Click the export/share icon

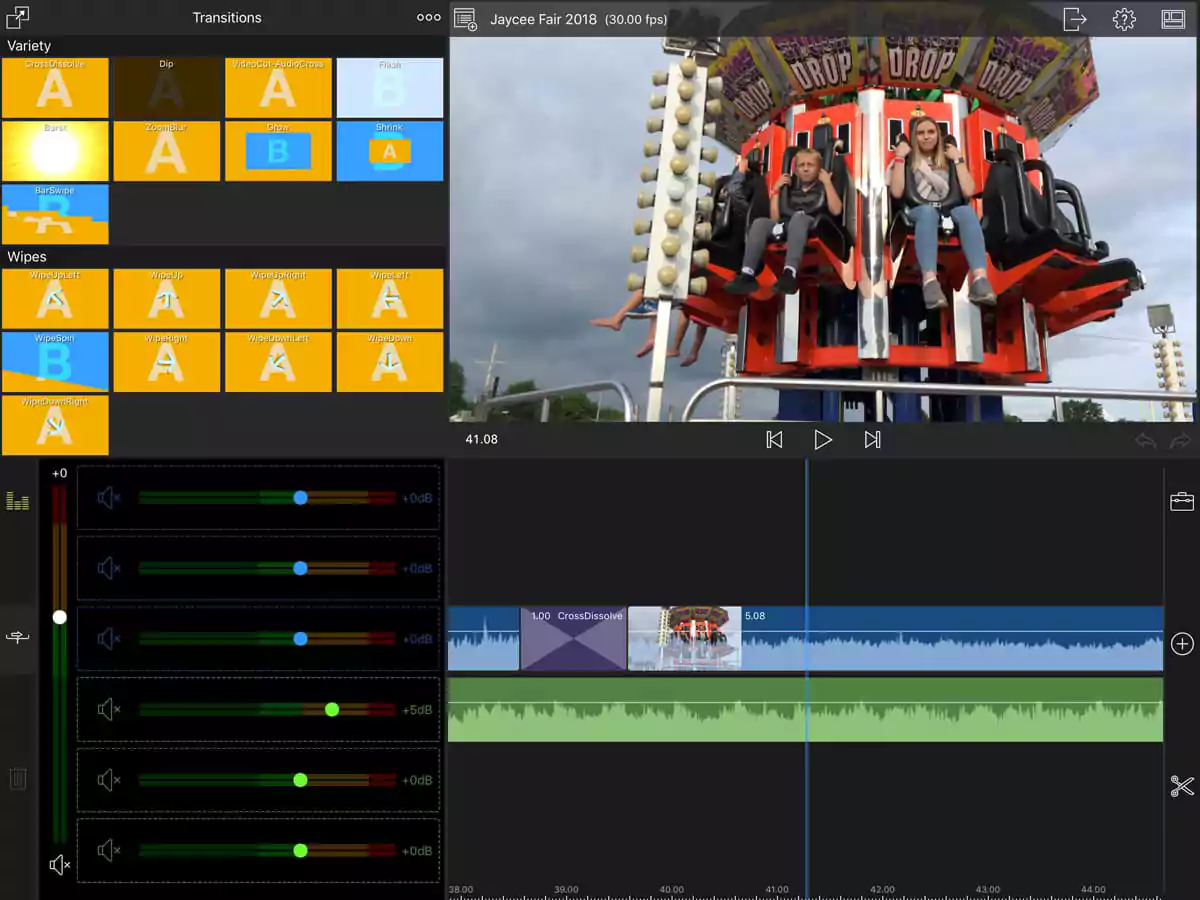pos(1076,17)
